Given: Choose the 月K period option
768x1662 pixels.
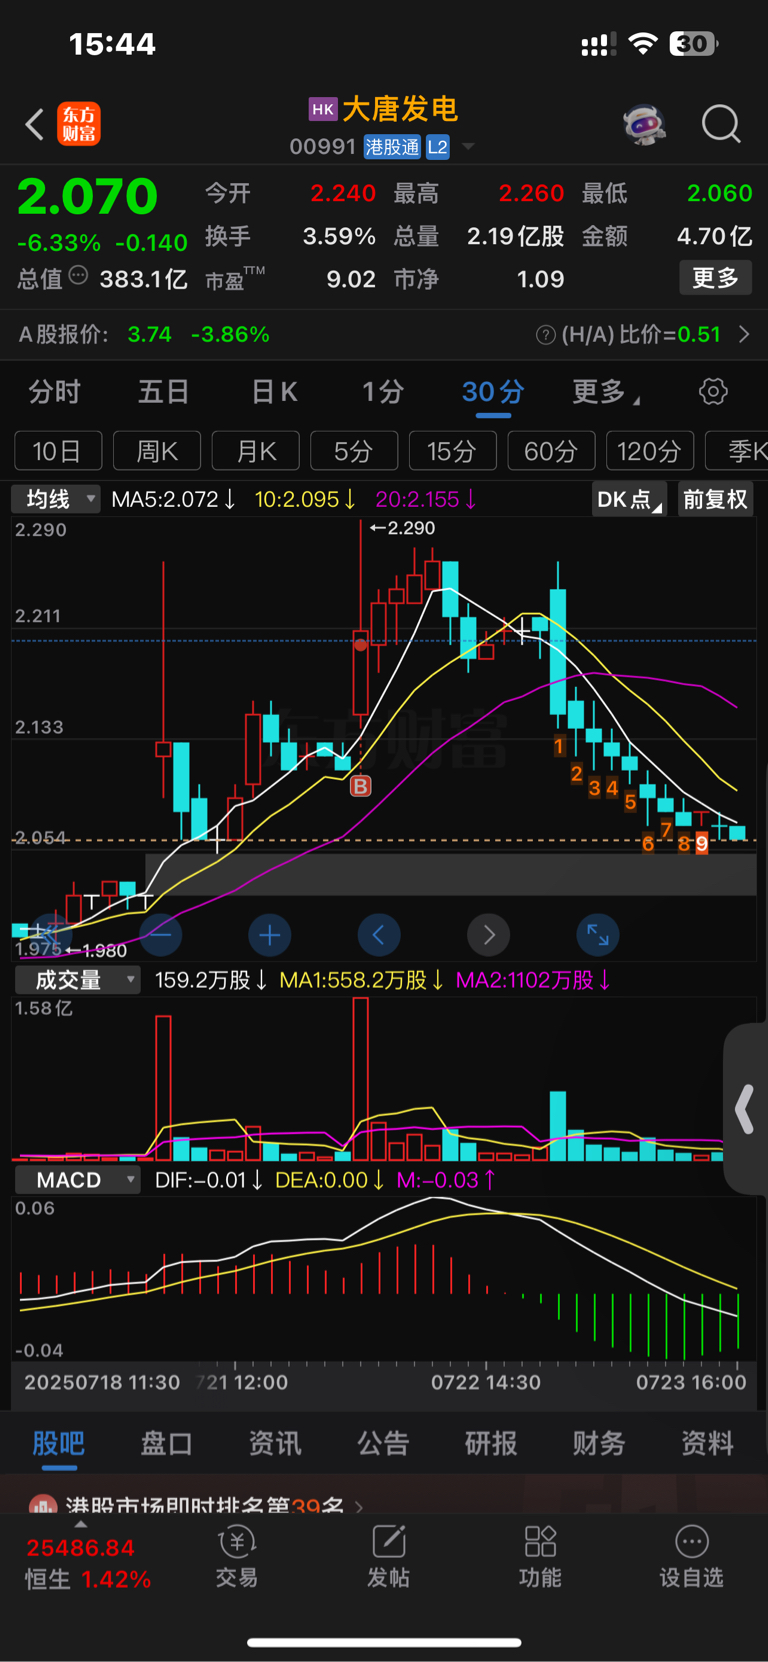Looking at the screenshot, I should (256, 451).
